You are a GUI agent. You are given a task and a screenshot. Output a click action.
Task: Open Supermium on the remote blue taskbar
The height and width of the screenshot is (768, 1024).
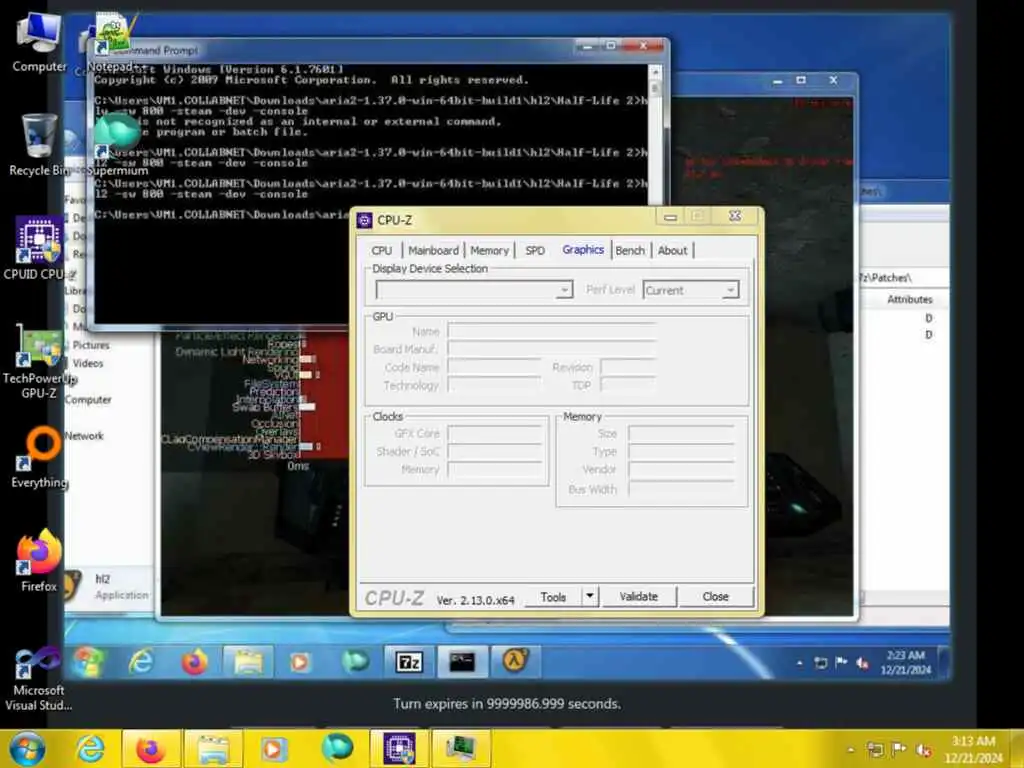355,662
